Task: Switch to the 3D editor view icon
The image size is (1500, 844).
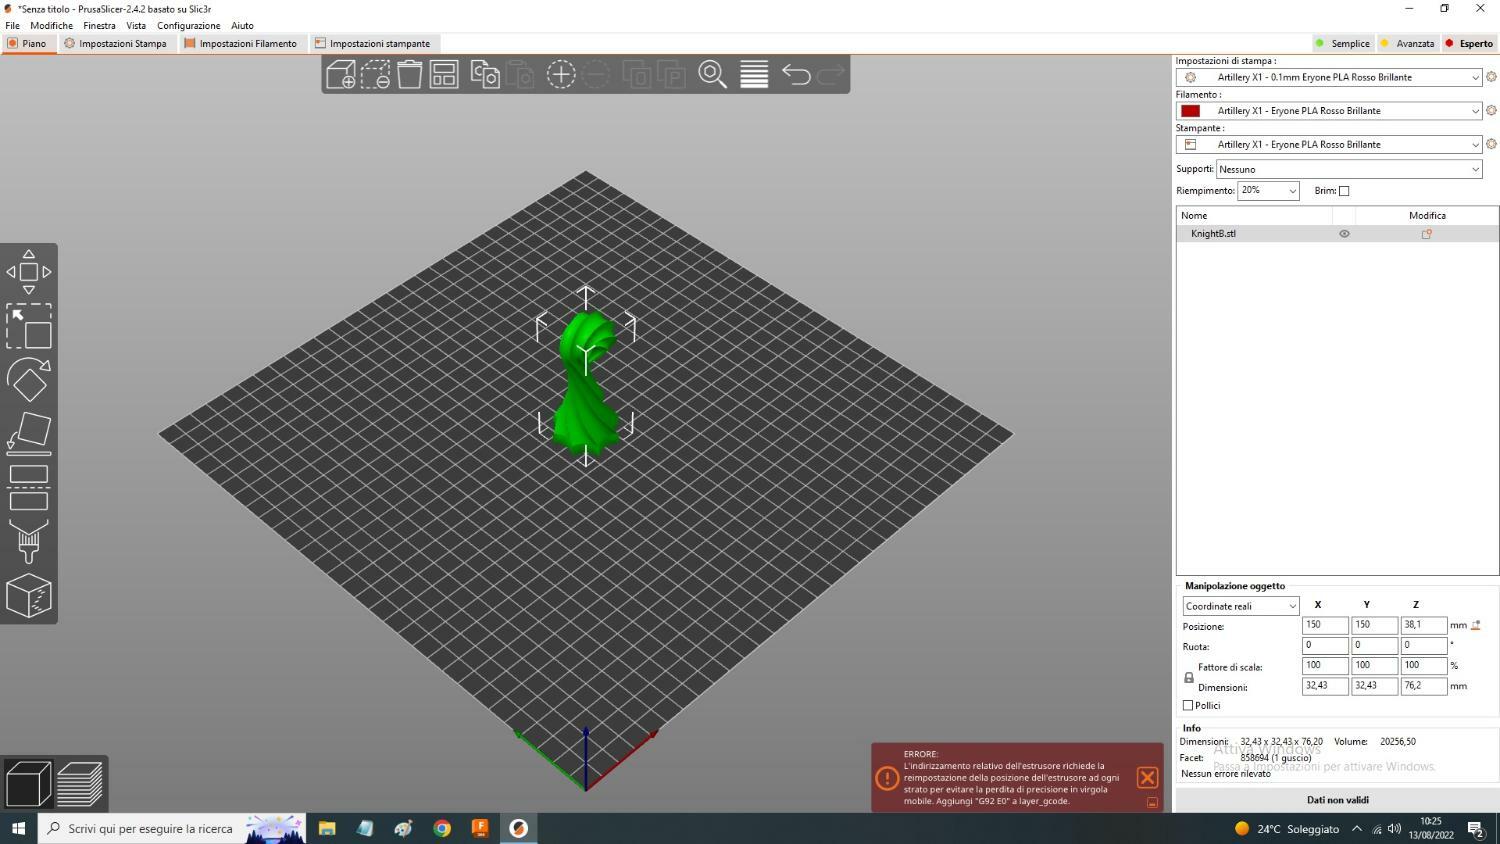Action: pyautogui.click(x=28, y=784)
